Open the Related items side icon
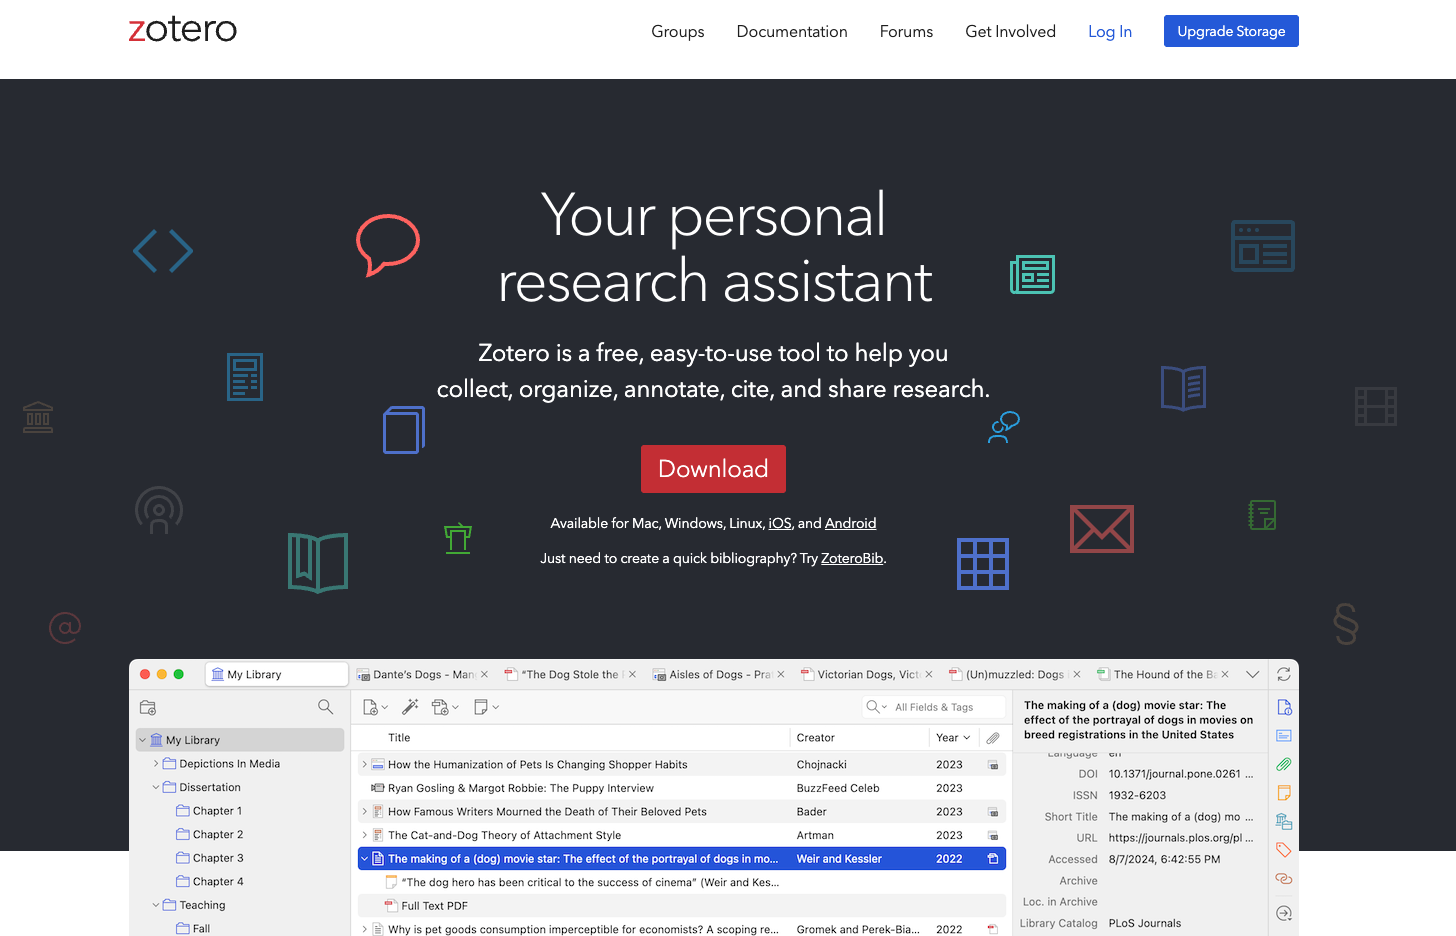The width and height of the screenshot is (1456, 936). tap(1284, 879)
